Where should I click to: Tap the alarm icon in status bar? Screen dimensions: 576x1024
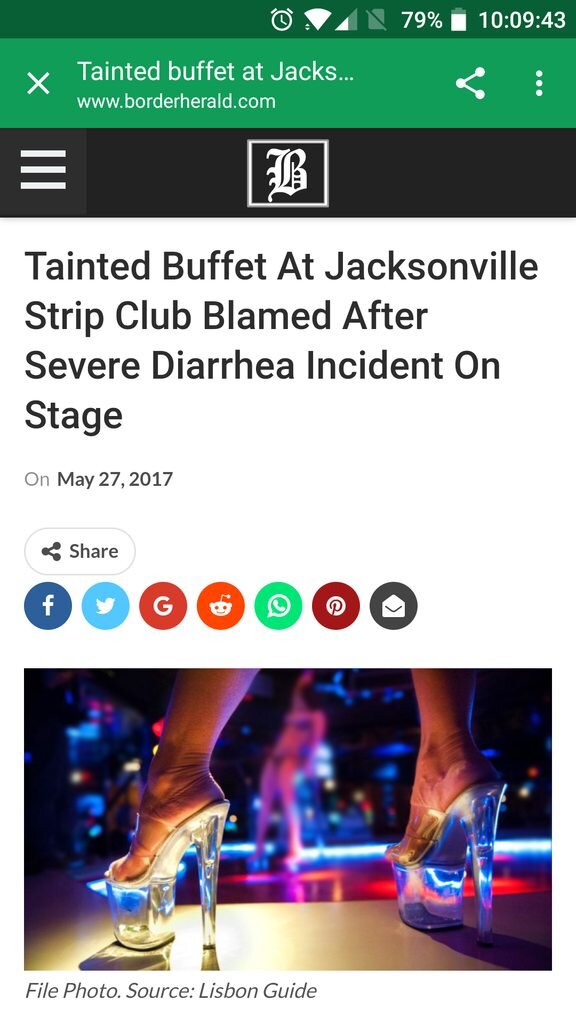[282, 20]
